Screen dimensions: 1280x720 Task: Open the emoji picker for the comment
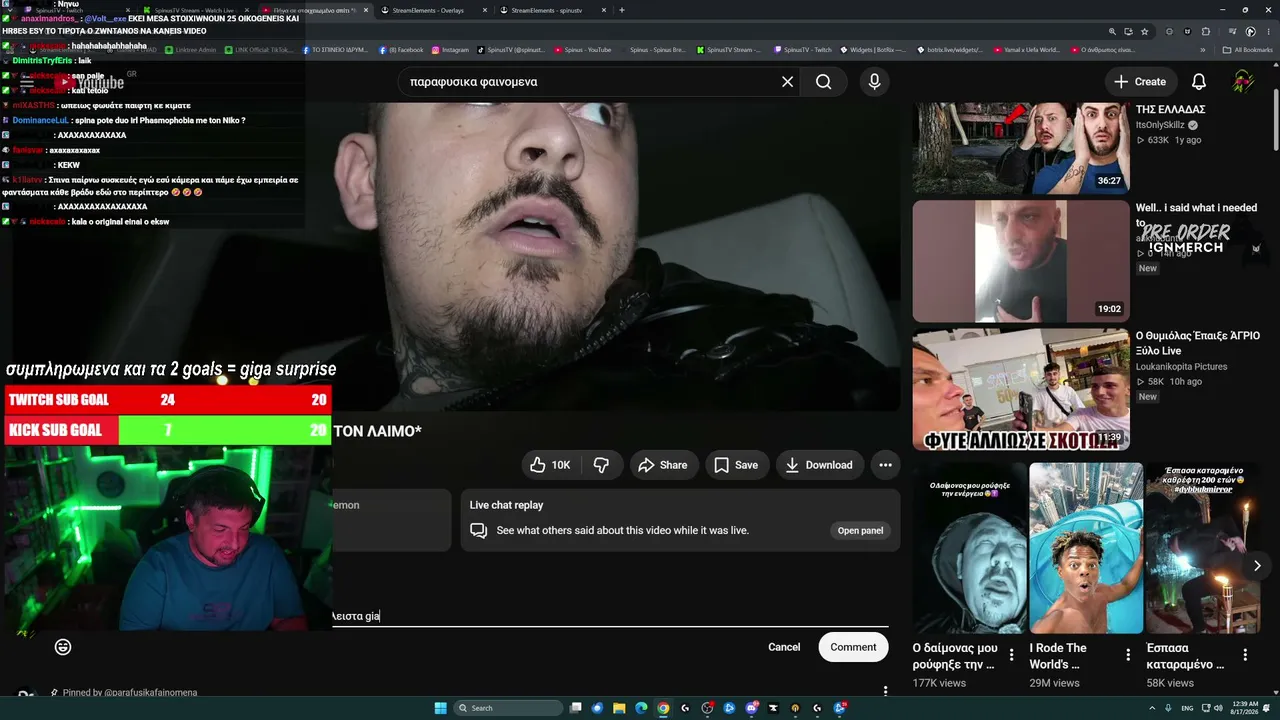point(63,647)
